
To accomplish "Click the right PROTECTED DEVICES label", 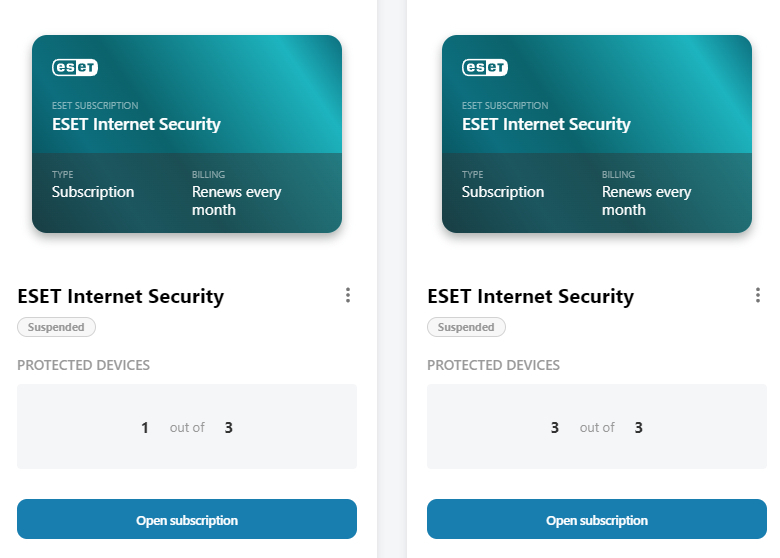I will pyautogui.click(x=494, y=365).
